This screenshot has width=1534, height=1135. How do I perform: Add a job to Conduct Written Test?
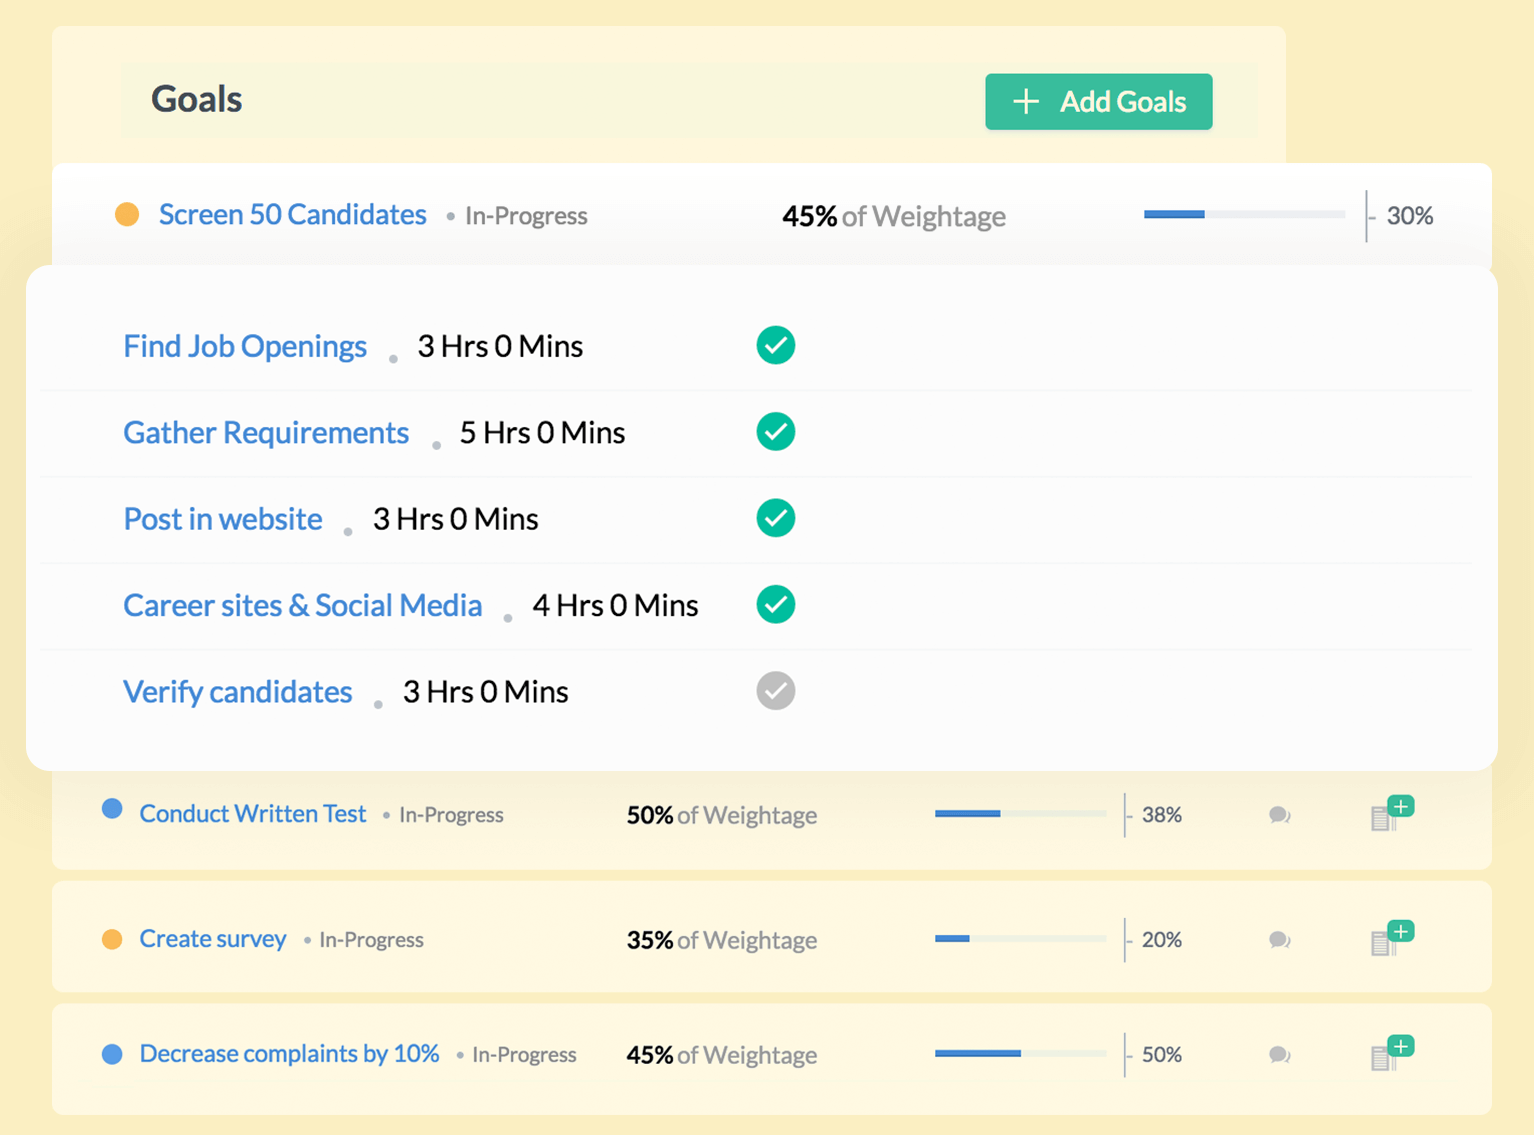[1390, 814]
